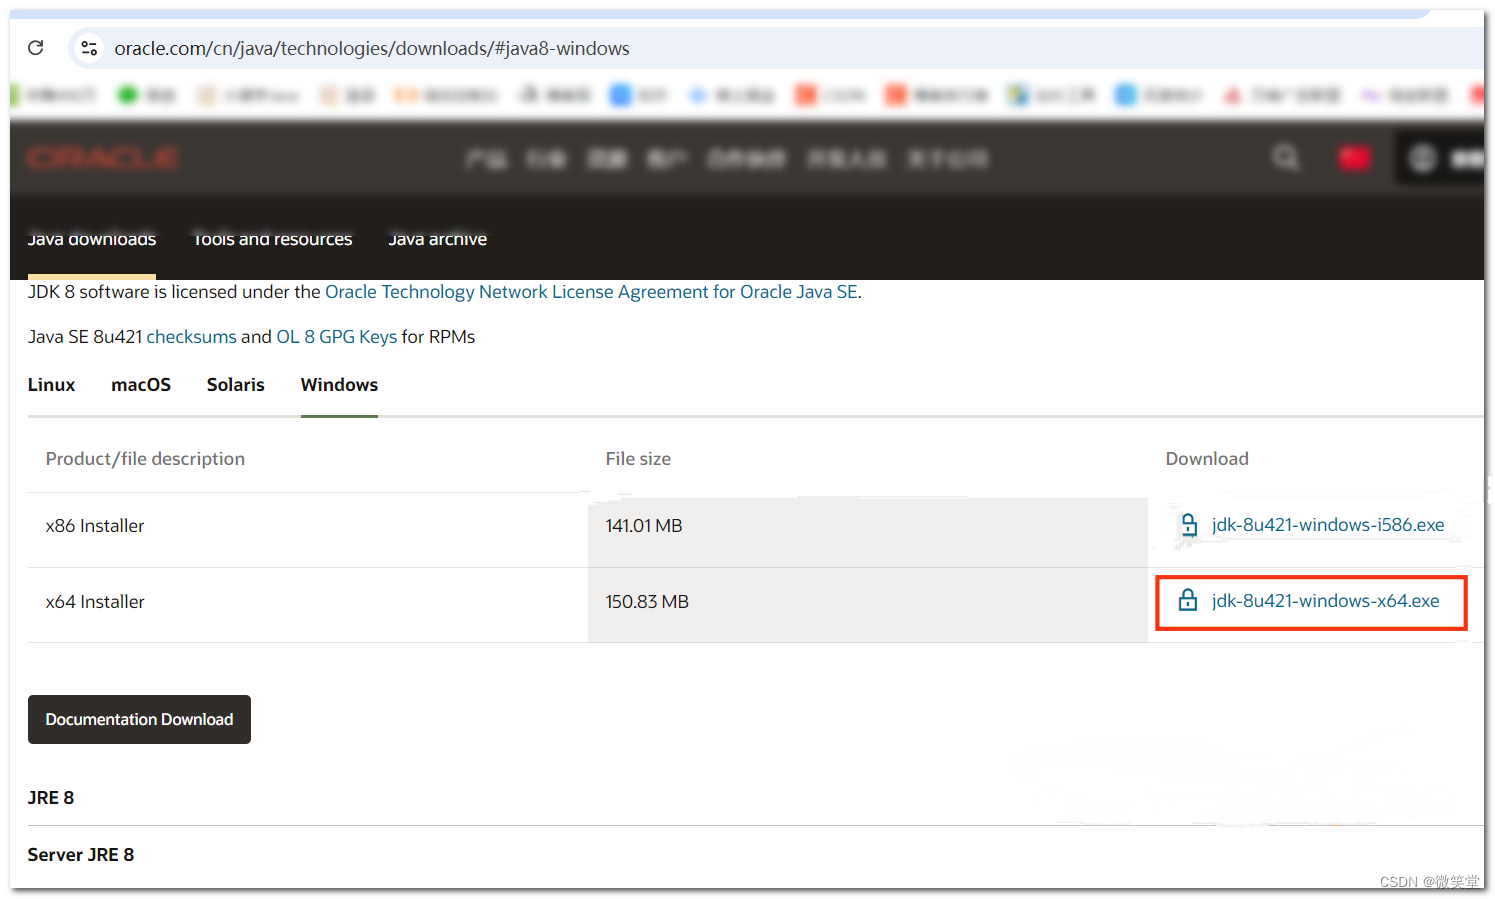Open the Java downloads tab
Viewport: 1495px width, 899px height.
pos(92,240)
